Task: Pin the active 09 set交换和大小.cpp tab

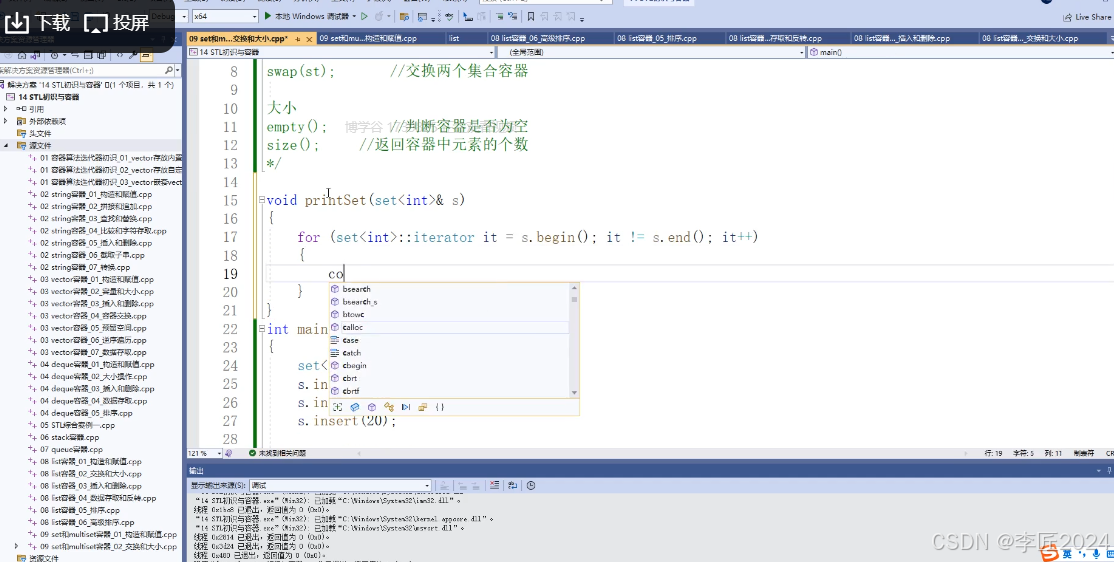Action: (x=298, y=39)
